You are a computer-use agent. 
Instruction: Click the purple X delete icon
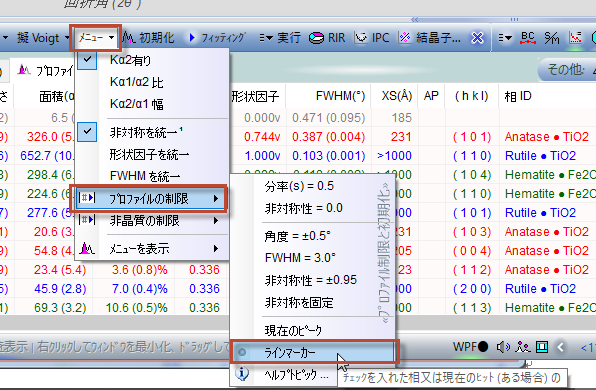[477, 38]
